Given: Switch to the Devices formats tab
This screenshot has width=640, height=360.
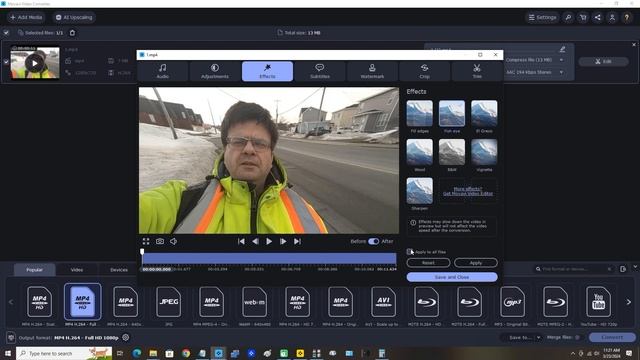Looking at the screenshot, I should [x=119, y=270].
